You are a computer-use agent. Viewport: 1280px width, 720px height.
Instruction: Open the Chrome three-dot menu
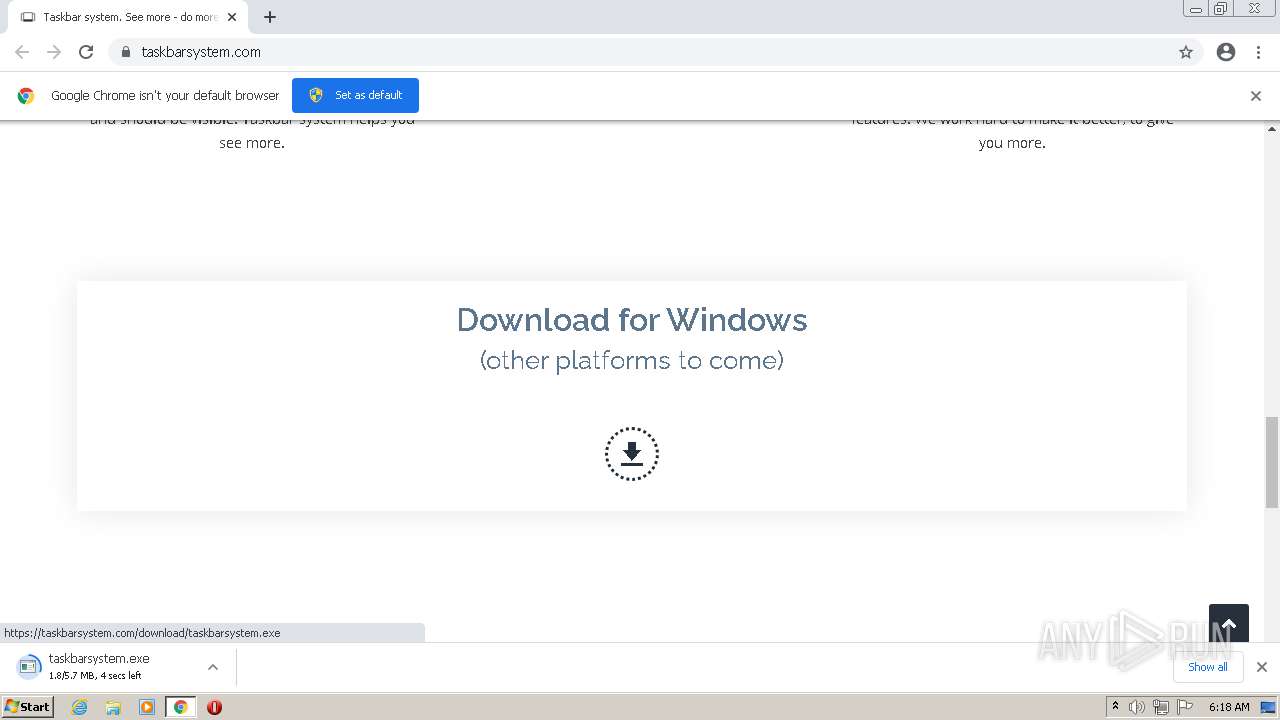point(1259,52)
